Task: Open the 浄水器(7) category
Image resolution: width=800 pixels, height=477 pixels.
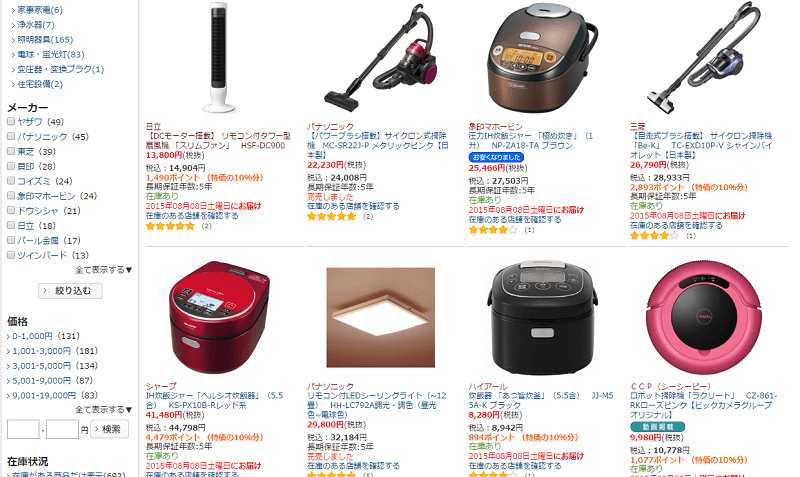Action: click(36, 24)
